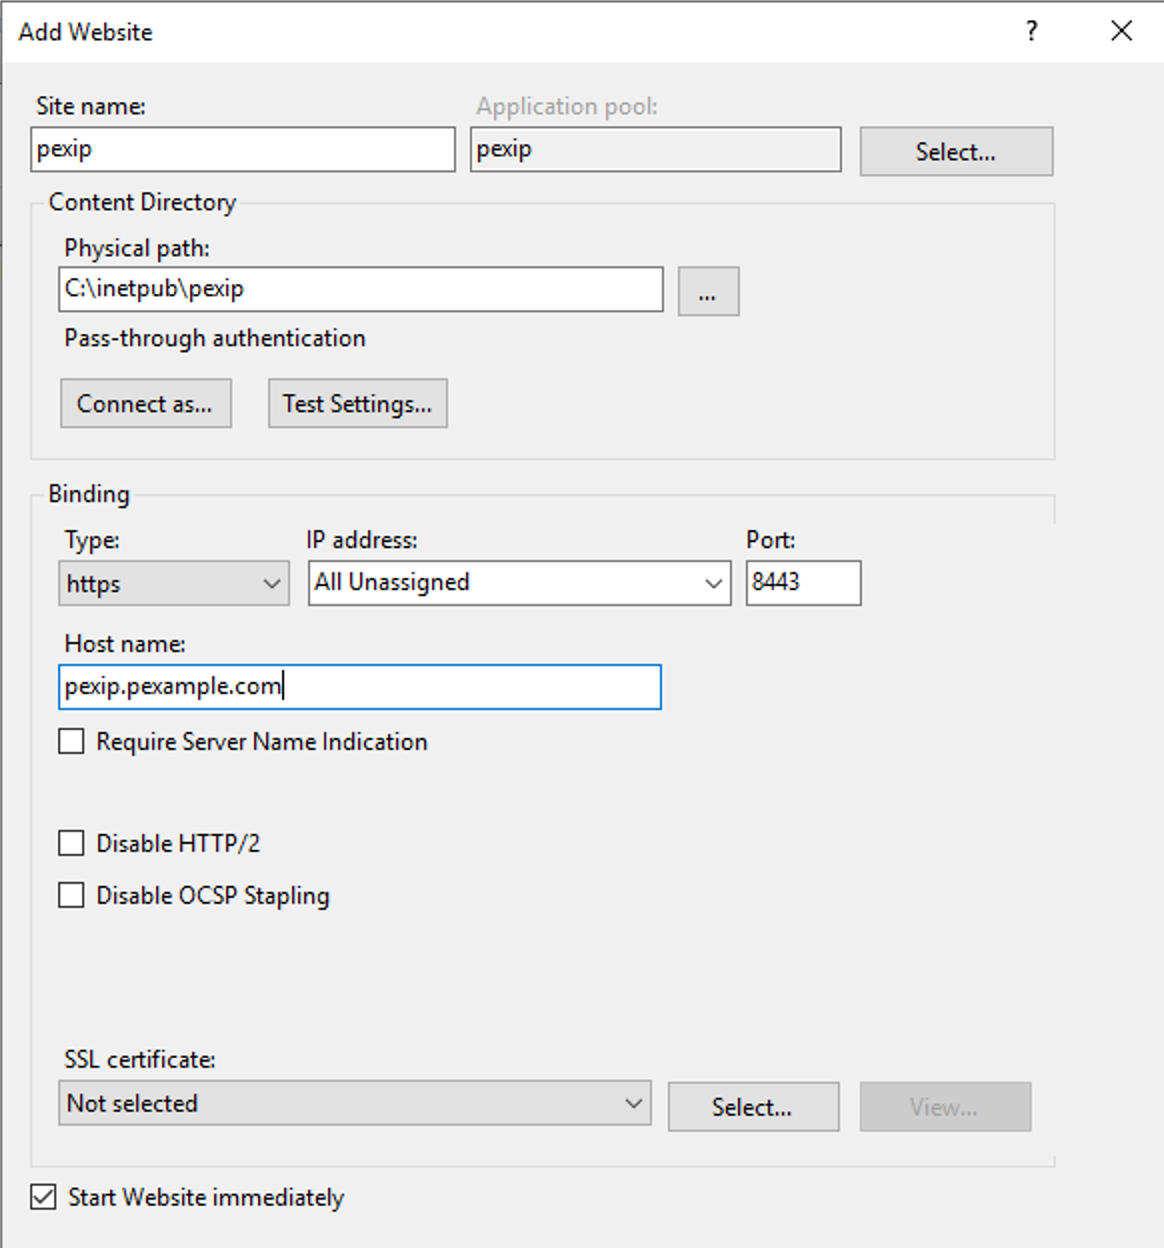Click the Physical path input field
The width and height of the screenshot is (1164, 1248).
360,290
